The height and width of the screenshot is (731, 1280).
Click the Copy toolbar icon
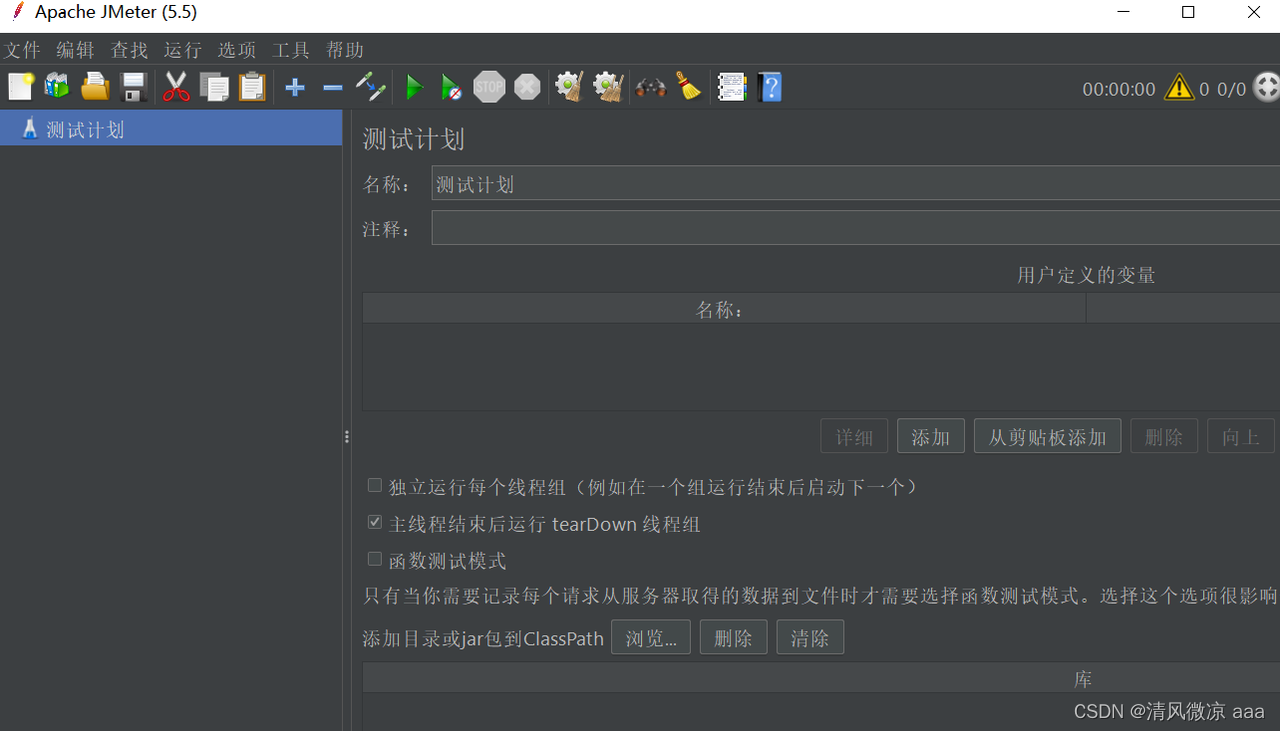214,87
